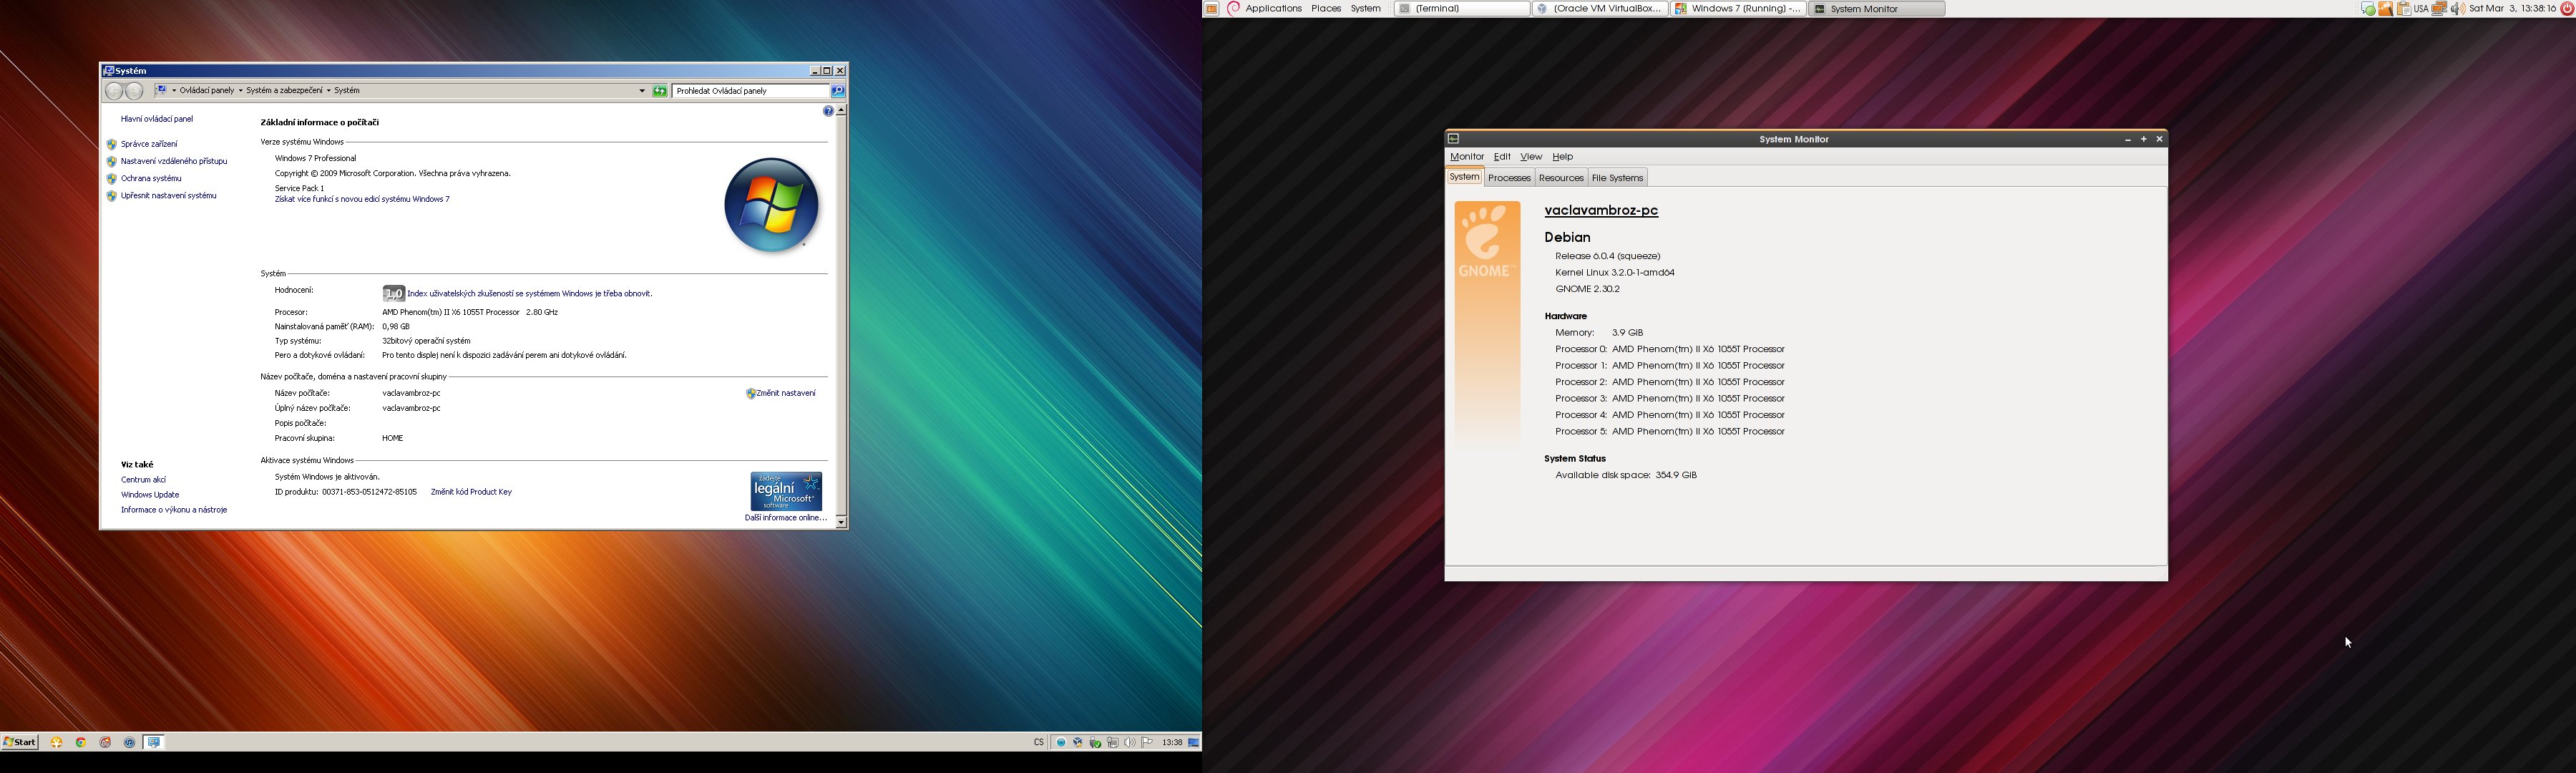Click the shield icon beside Nastavení vzdáleného přístupu
The image size is (2576, 773).
(111, 161)
